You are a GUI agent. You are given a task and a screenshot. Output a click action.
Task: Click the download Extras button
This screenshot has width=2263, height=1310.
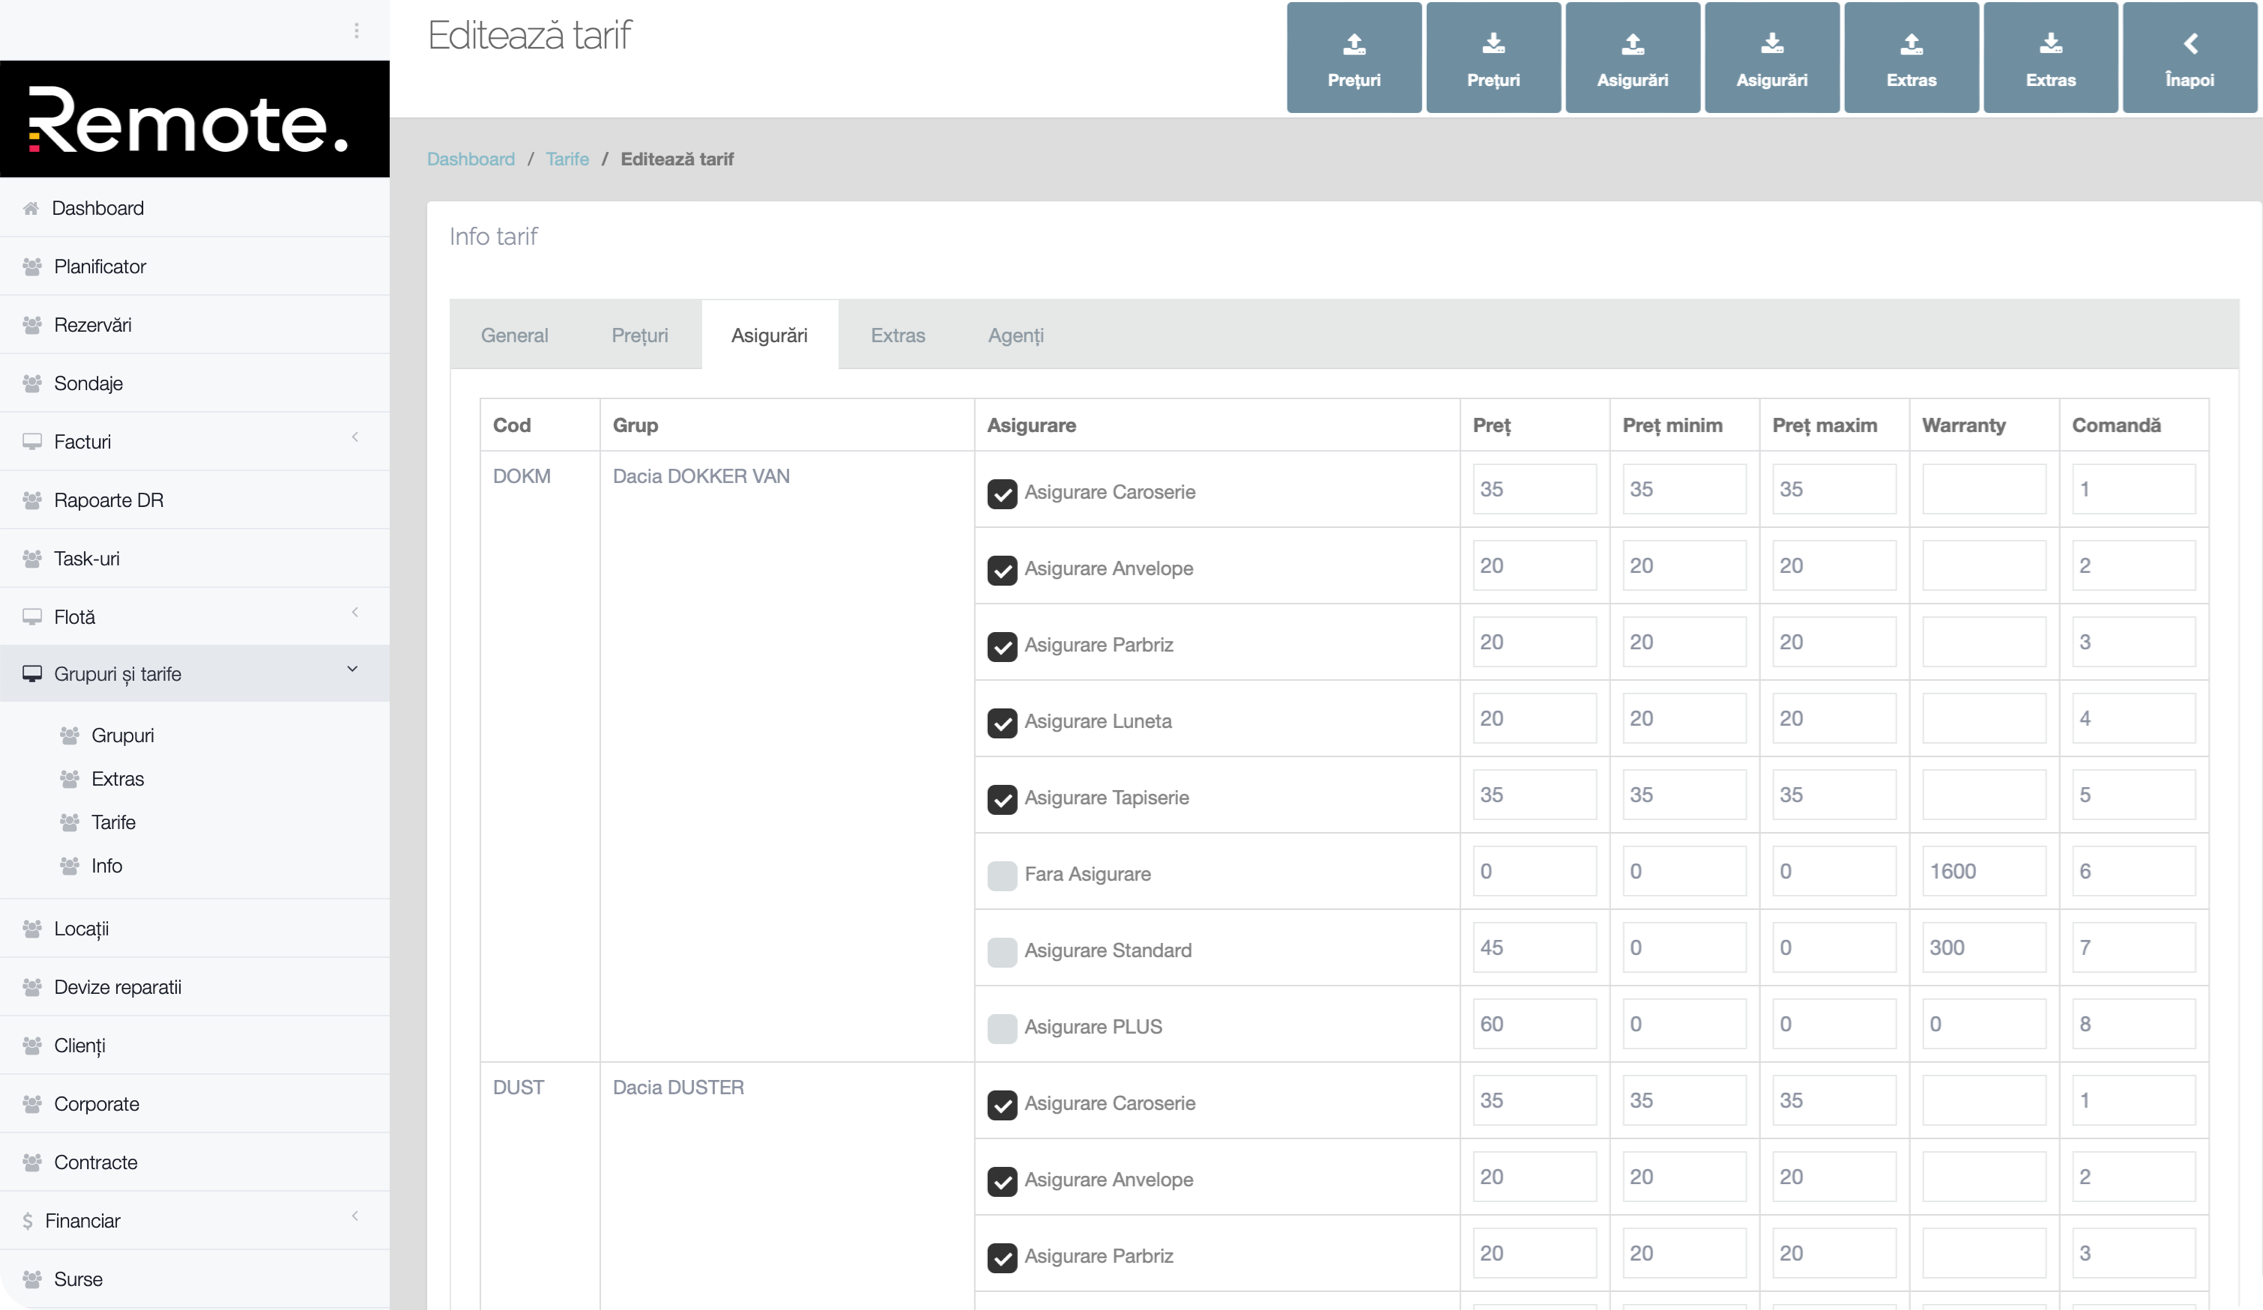click(2050, 58)
